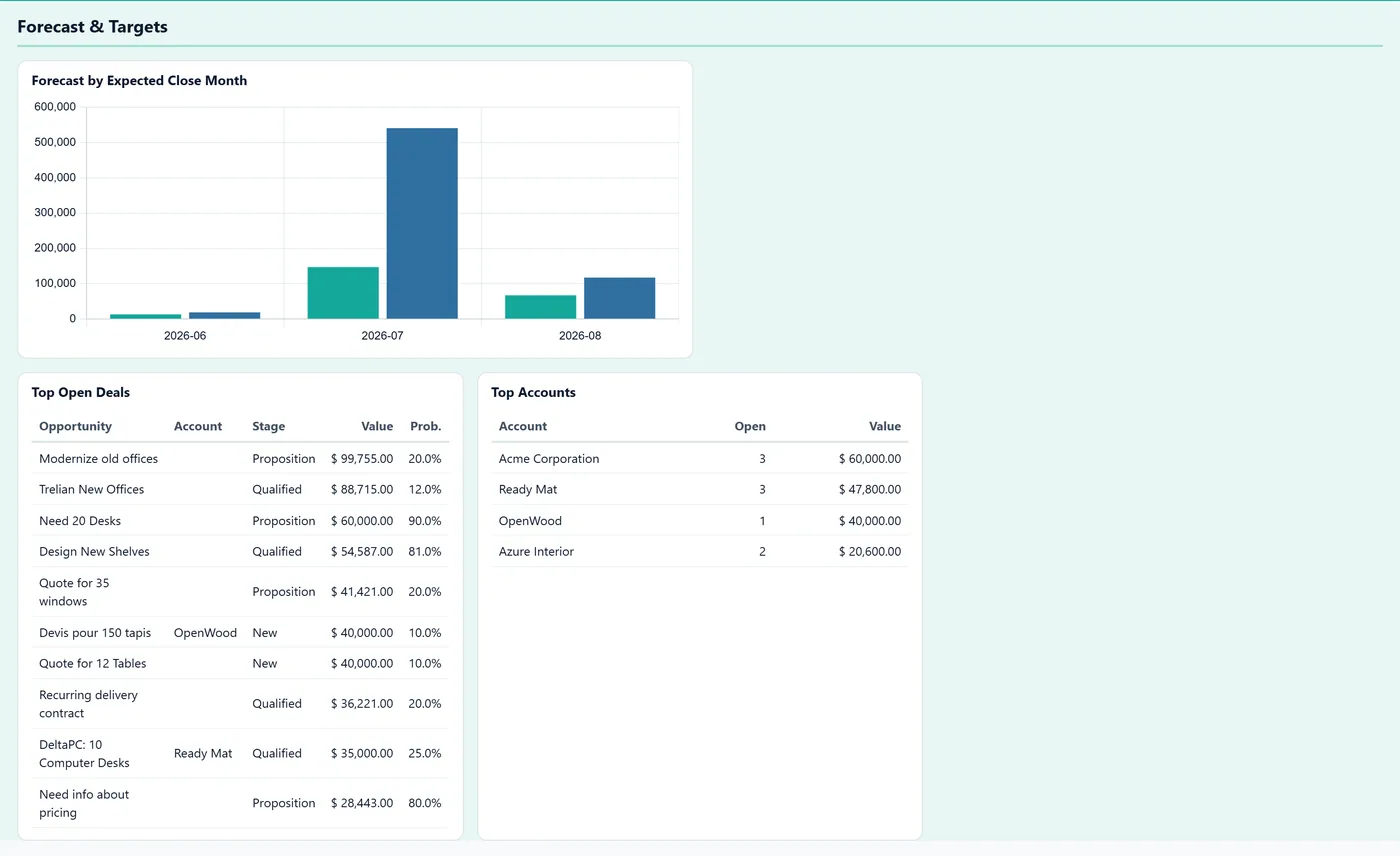This screenshot has width=1400, height=856.
Task: Select the Recurring delivery contract opportunity
Action: coord(88,704)
